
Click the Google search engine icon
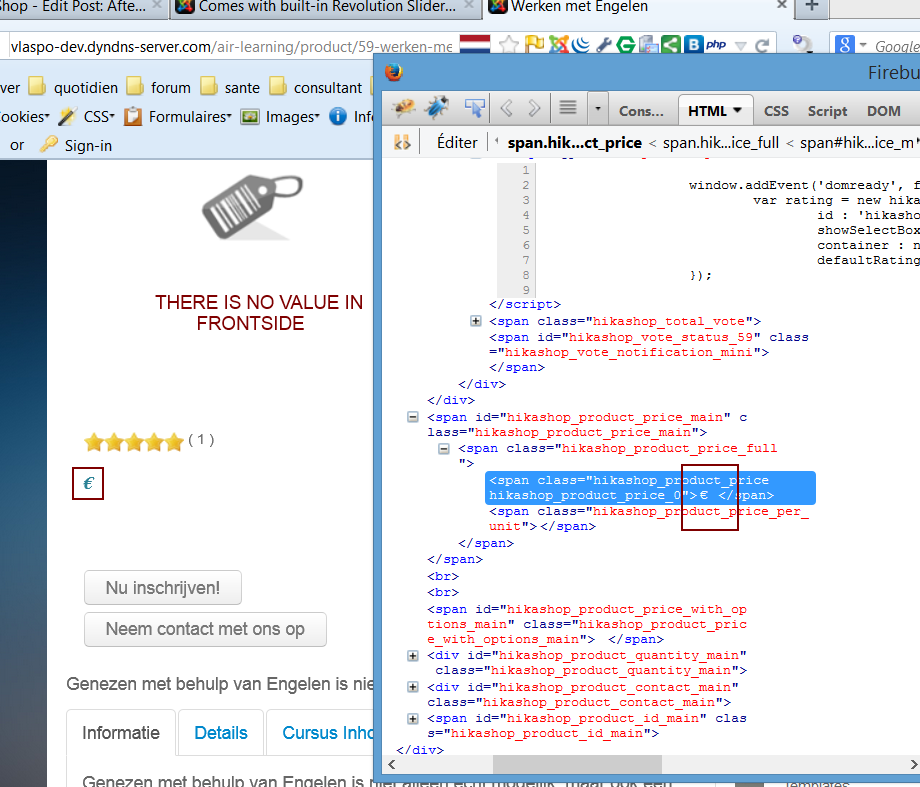(844, 45)
